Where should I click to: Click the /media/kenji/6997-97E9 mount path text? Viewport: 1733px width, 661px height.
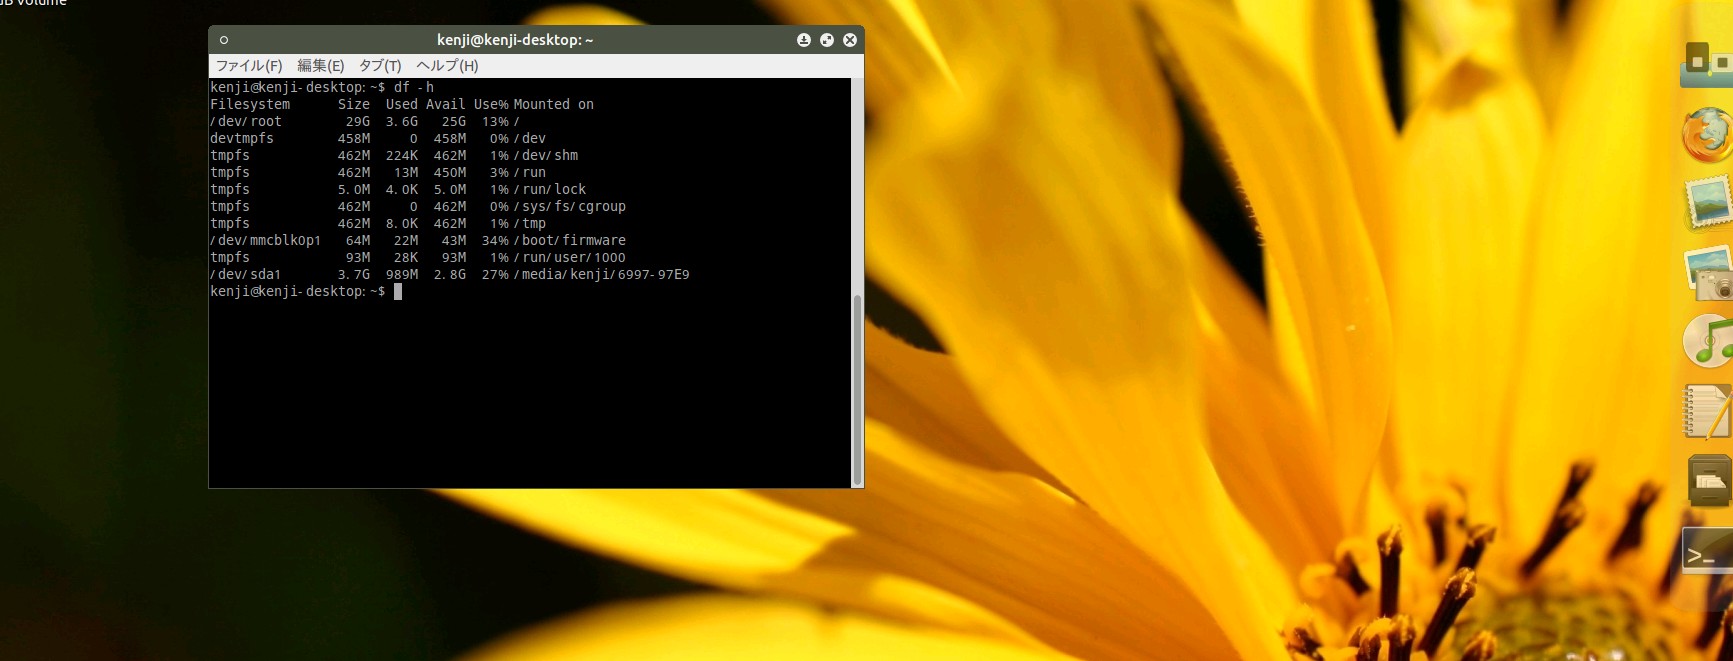click(602, 275)
